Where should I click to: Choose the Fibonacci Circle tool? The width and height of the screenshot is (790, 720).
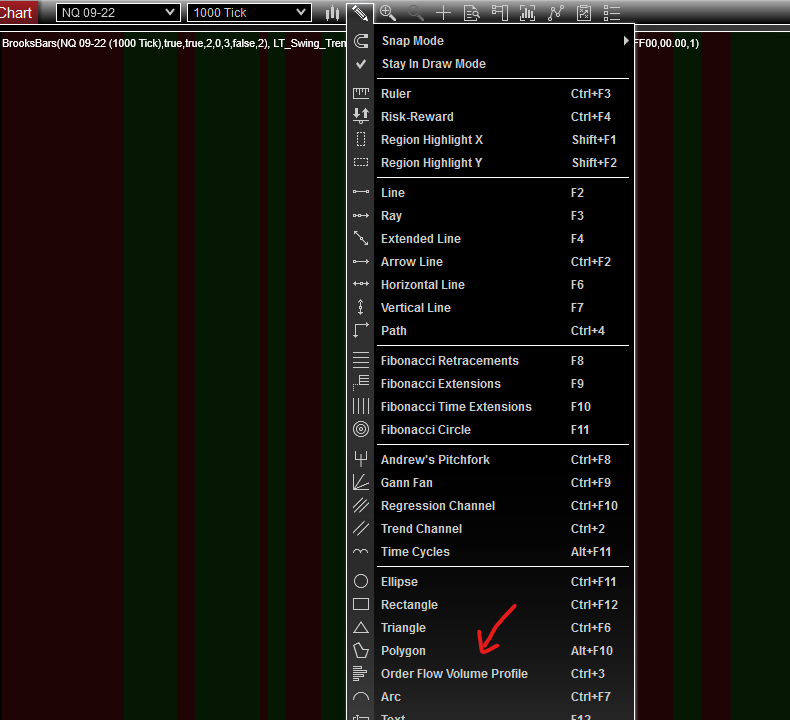coord(490,430)
